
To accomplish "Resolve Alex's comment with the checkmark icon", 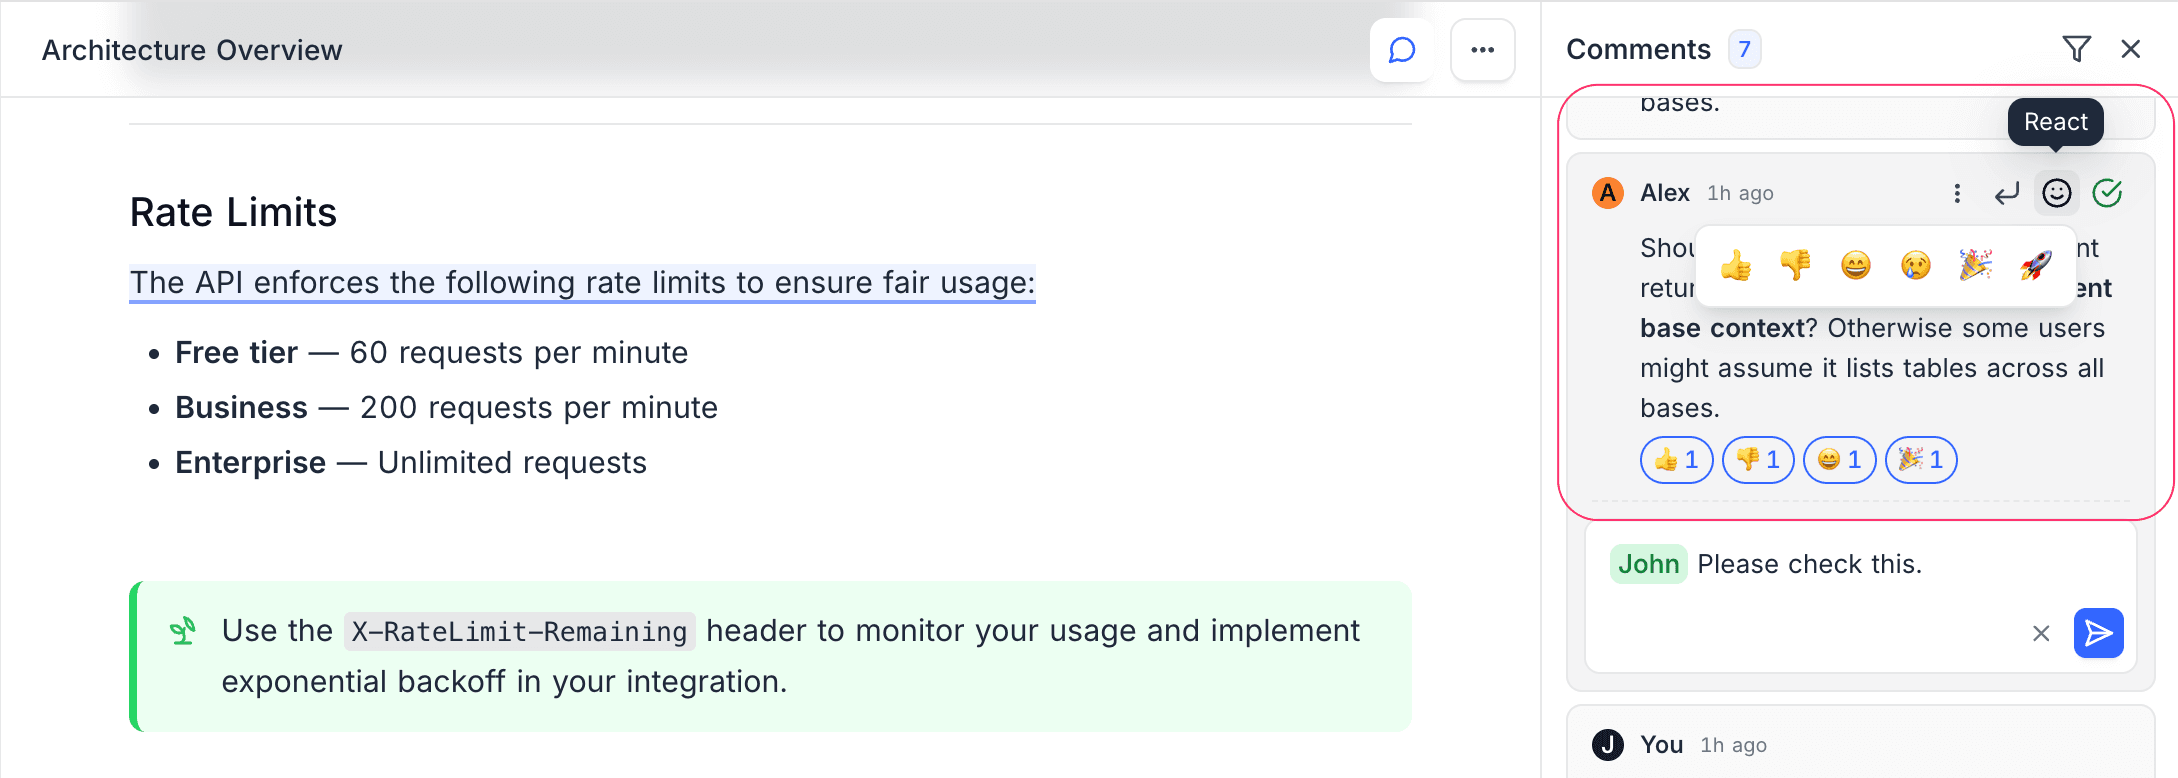I will click(2107, 193).
